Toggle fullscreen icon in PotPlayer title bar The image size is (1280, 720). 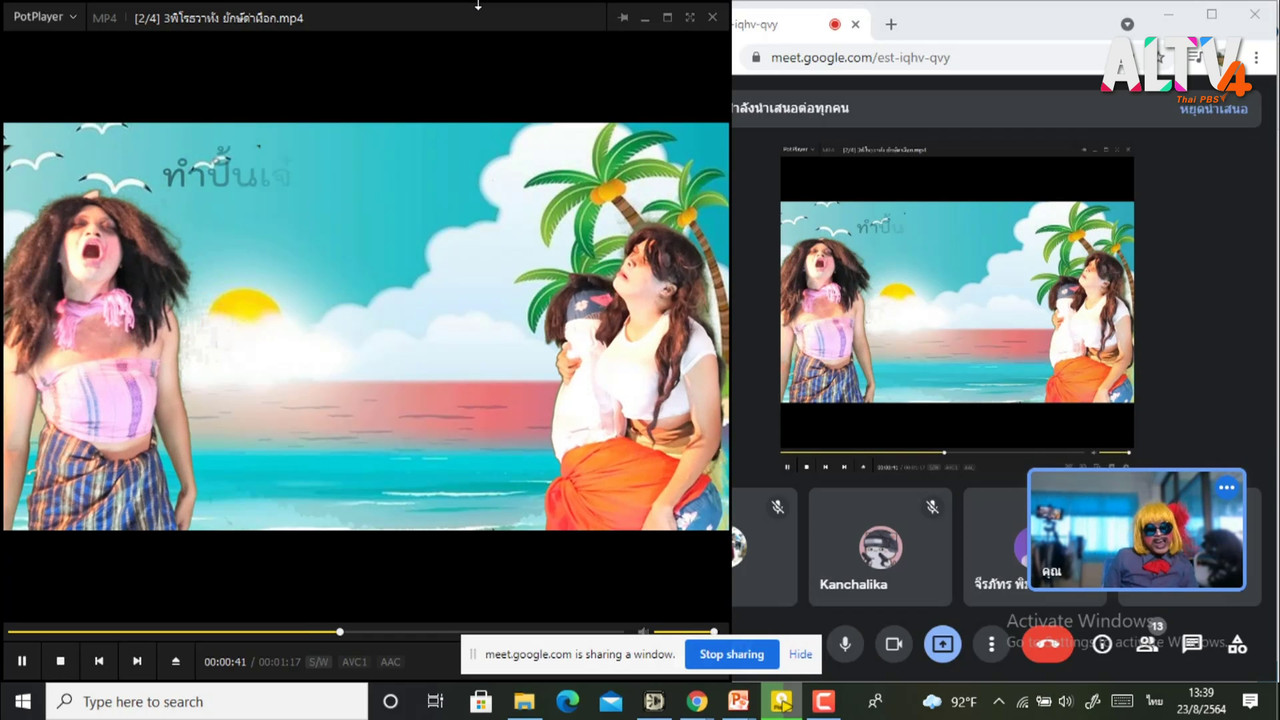point(690,17)
